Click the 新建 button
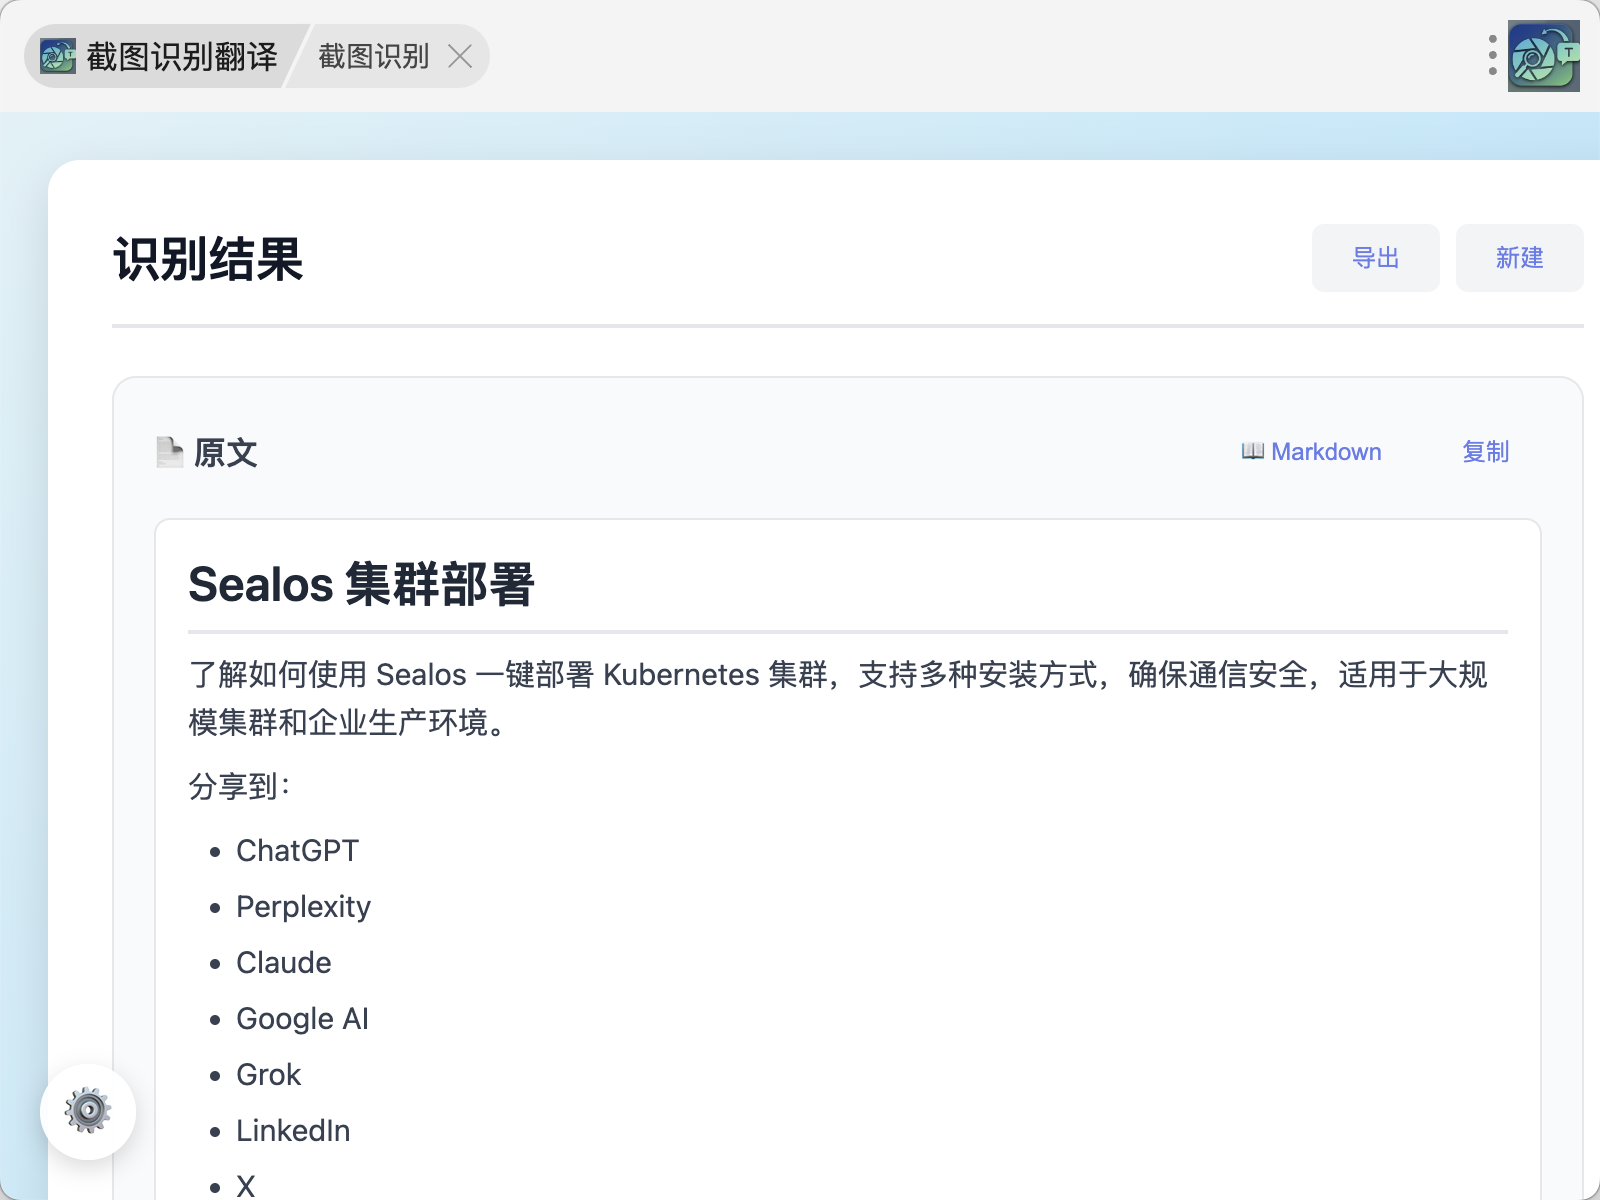The image size is (1600, 1200). pos(1518,258)
